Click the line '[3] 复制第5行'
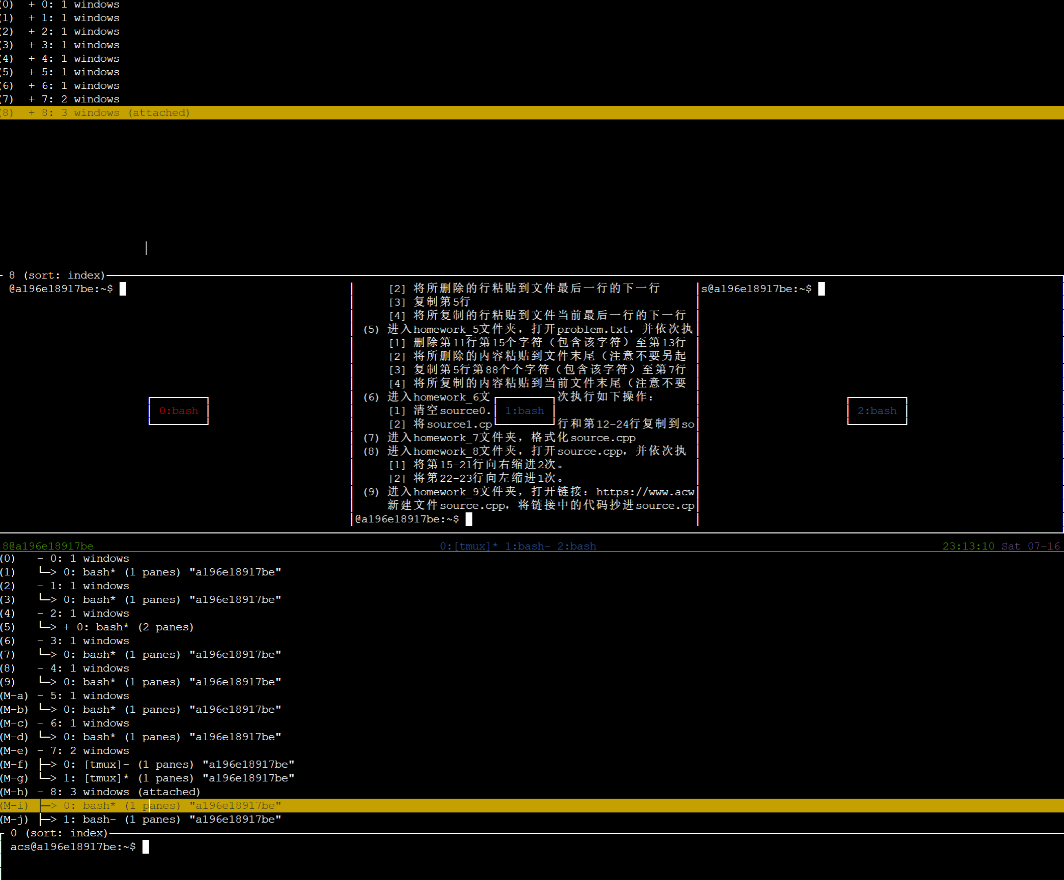Image resolution: width=1064 pixels, height=880 pixels. click(430, 302)
